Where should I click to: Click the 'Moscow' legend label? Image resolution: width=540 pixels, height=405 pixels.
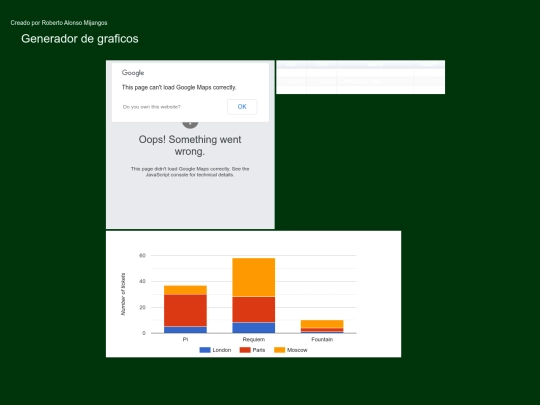[297, 350]
